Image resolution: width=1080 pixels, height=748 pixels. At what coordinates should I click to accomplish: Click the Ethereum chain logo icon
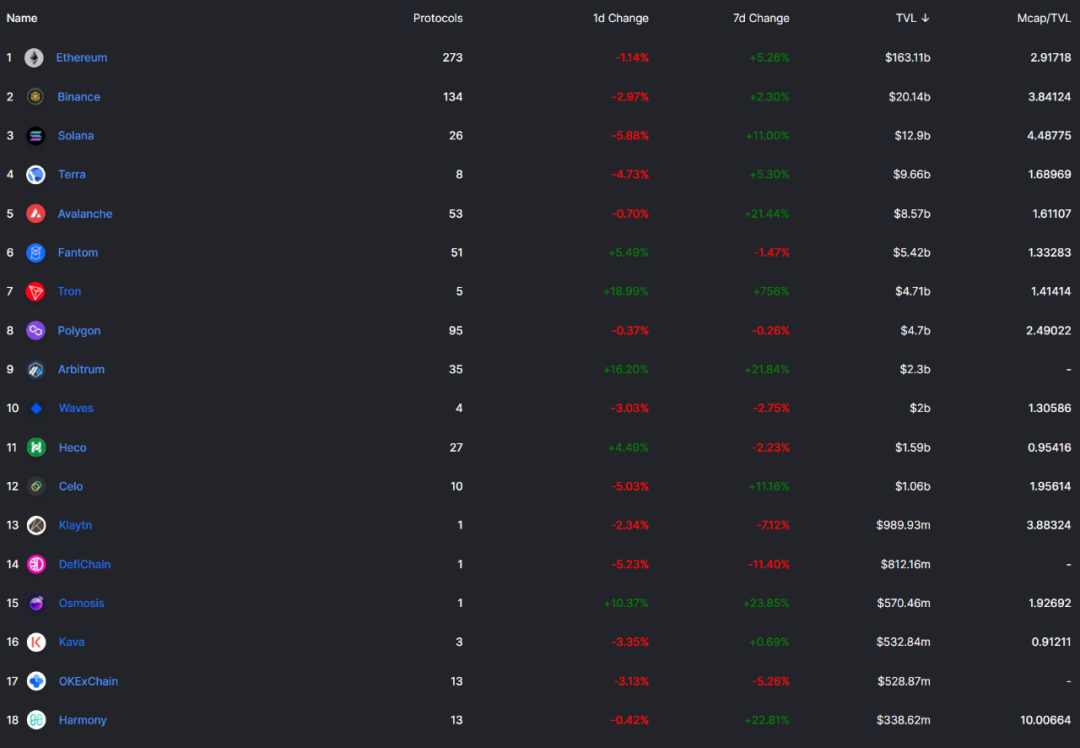[x=34, y=58]
